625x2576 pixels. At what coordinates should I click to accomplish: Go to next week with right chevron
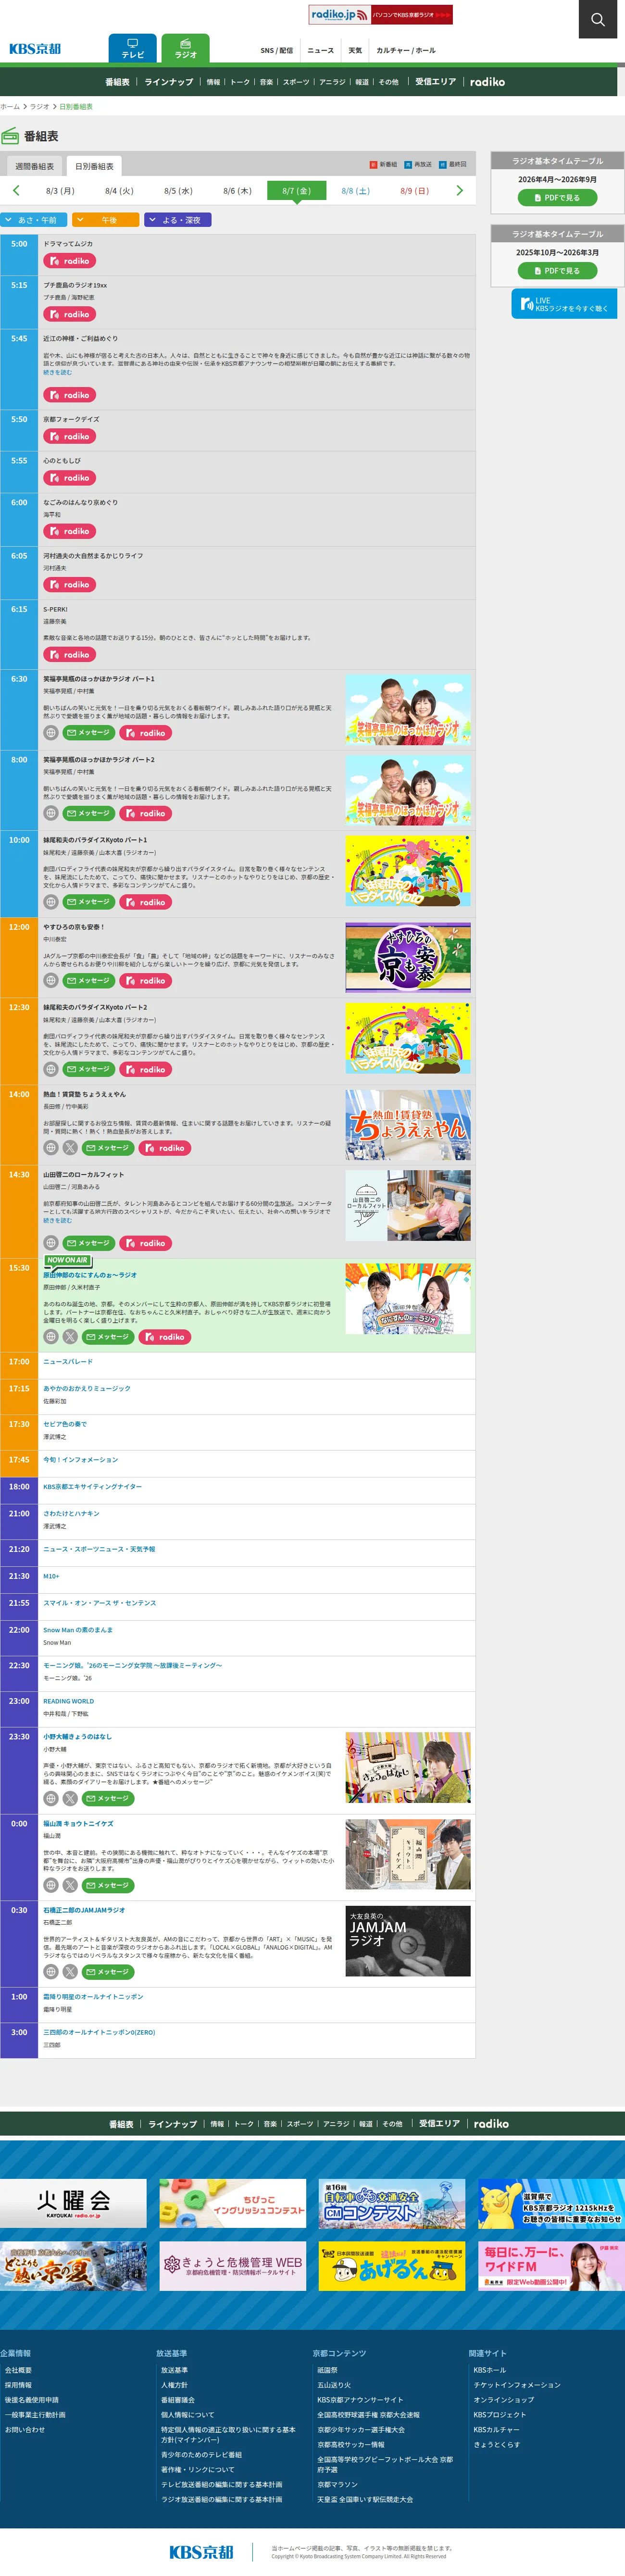(x=459, y=190)
